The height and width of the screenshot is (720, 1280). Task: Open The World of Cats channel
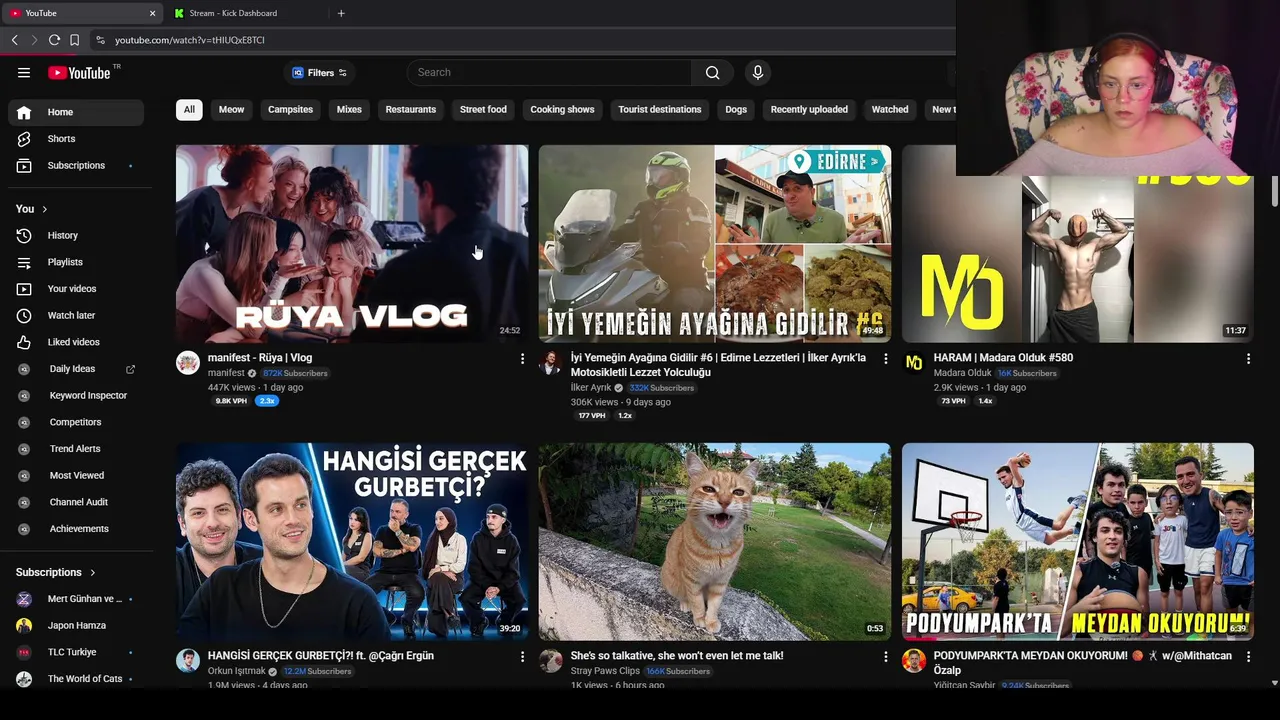click(76, 679)
